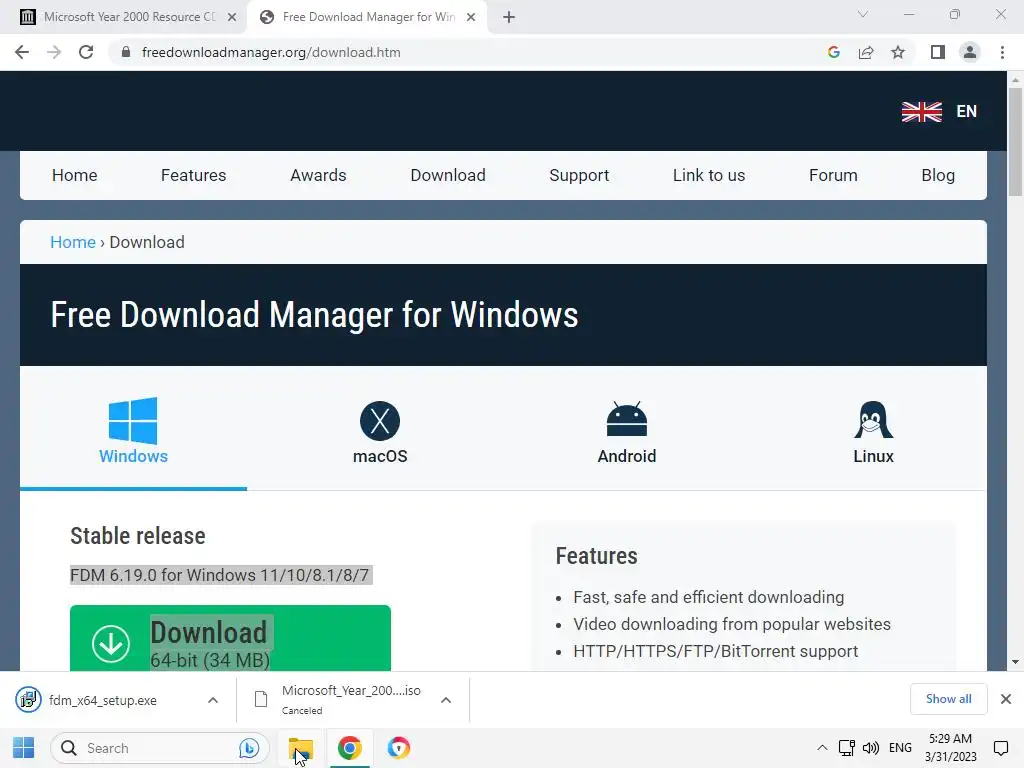Open network status tray icon
Image resolution: width=1024 pixels, height=768 pixels.
pos(846,748)
